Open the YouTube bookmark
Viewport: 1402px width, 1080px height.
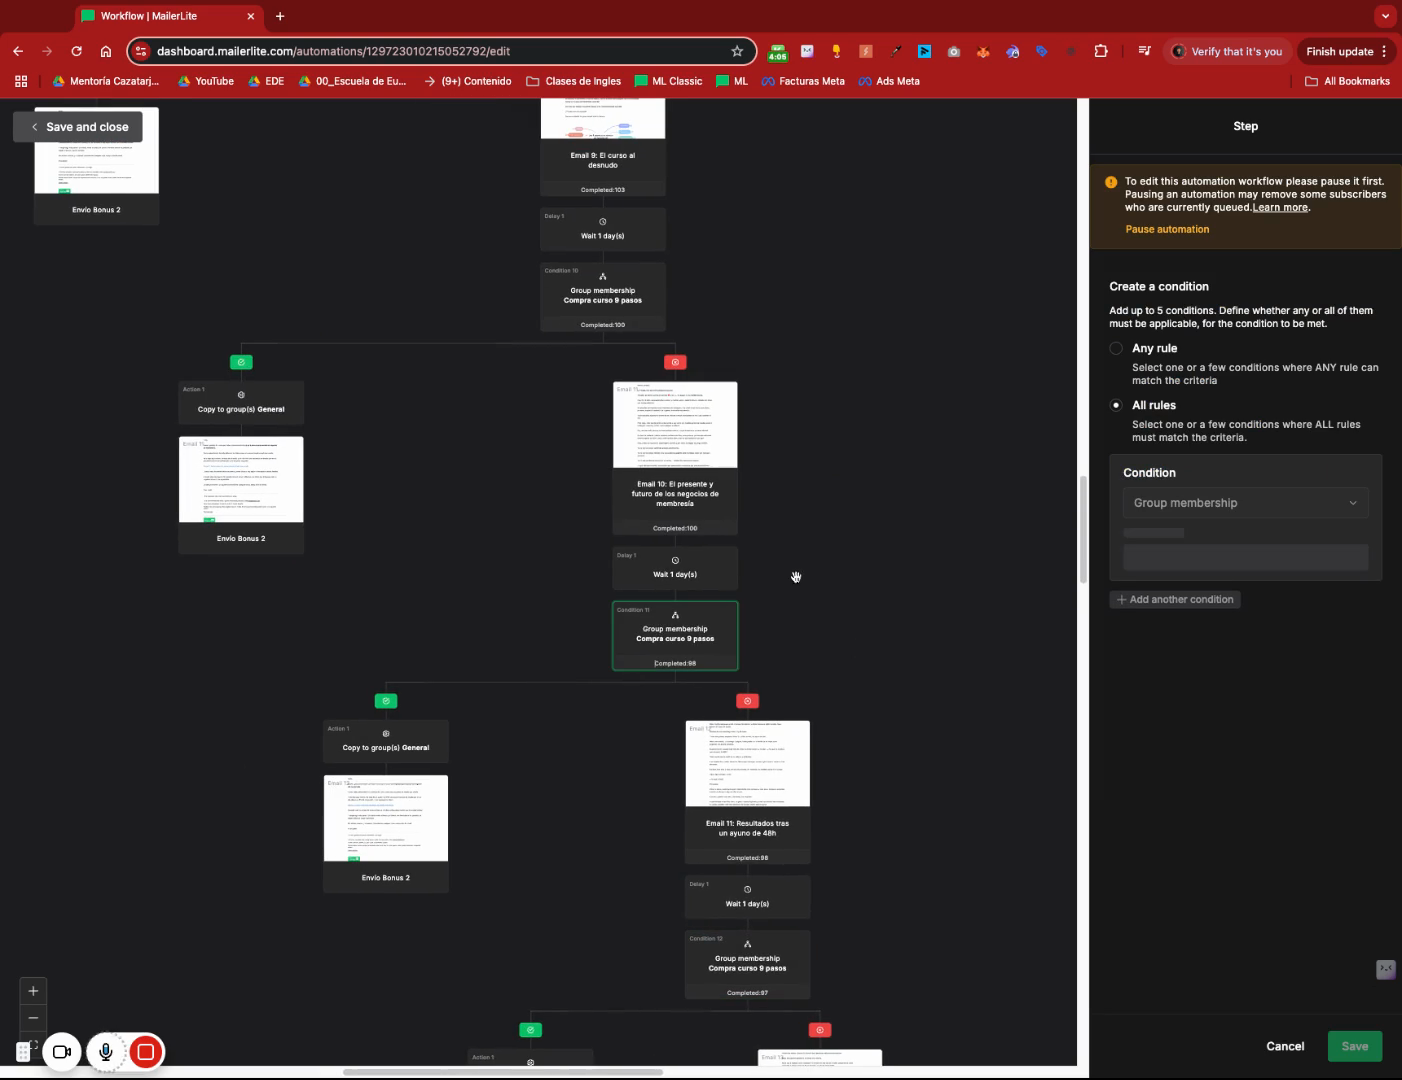(206, 81)
